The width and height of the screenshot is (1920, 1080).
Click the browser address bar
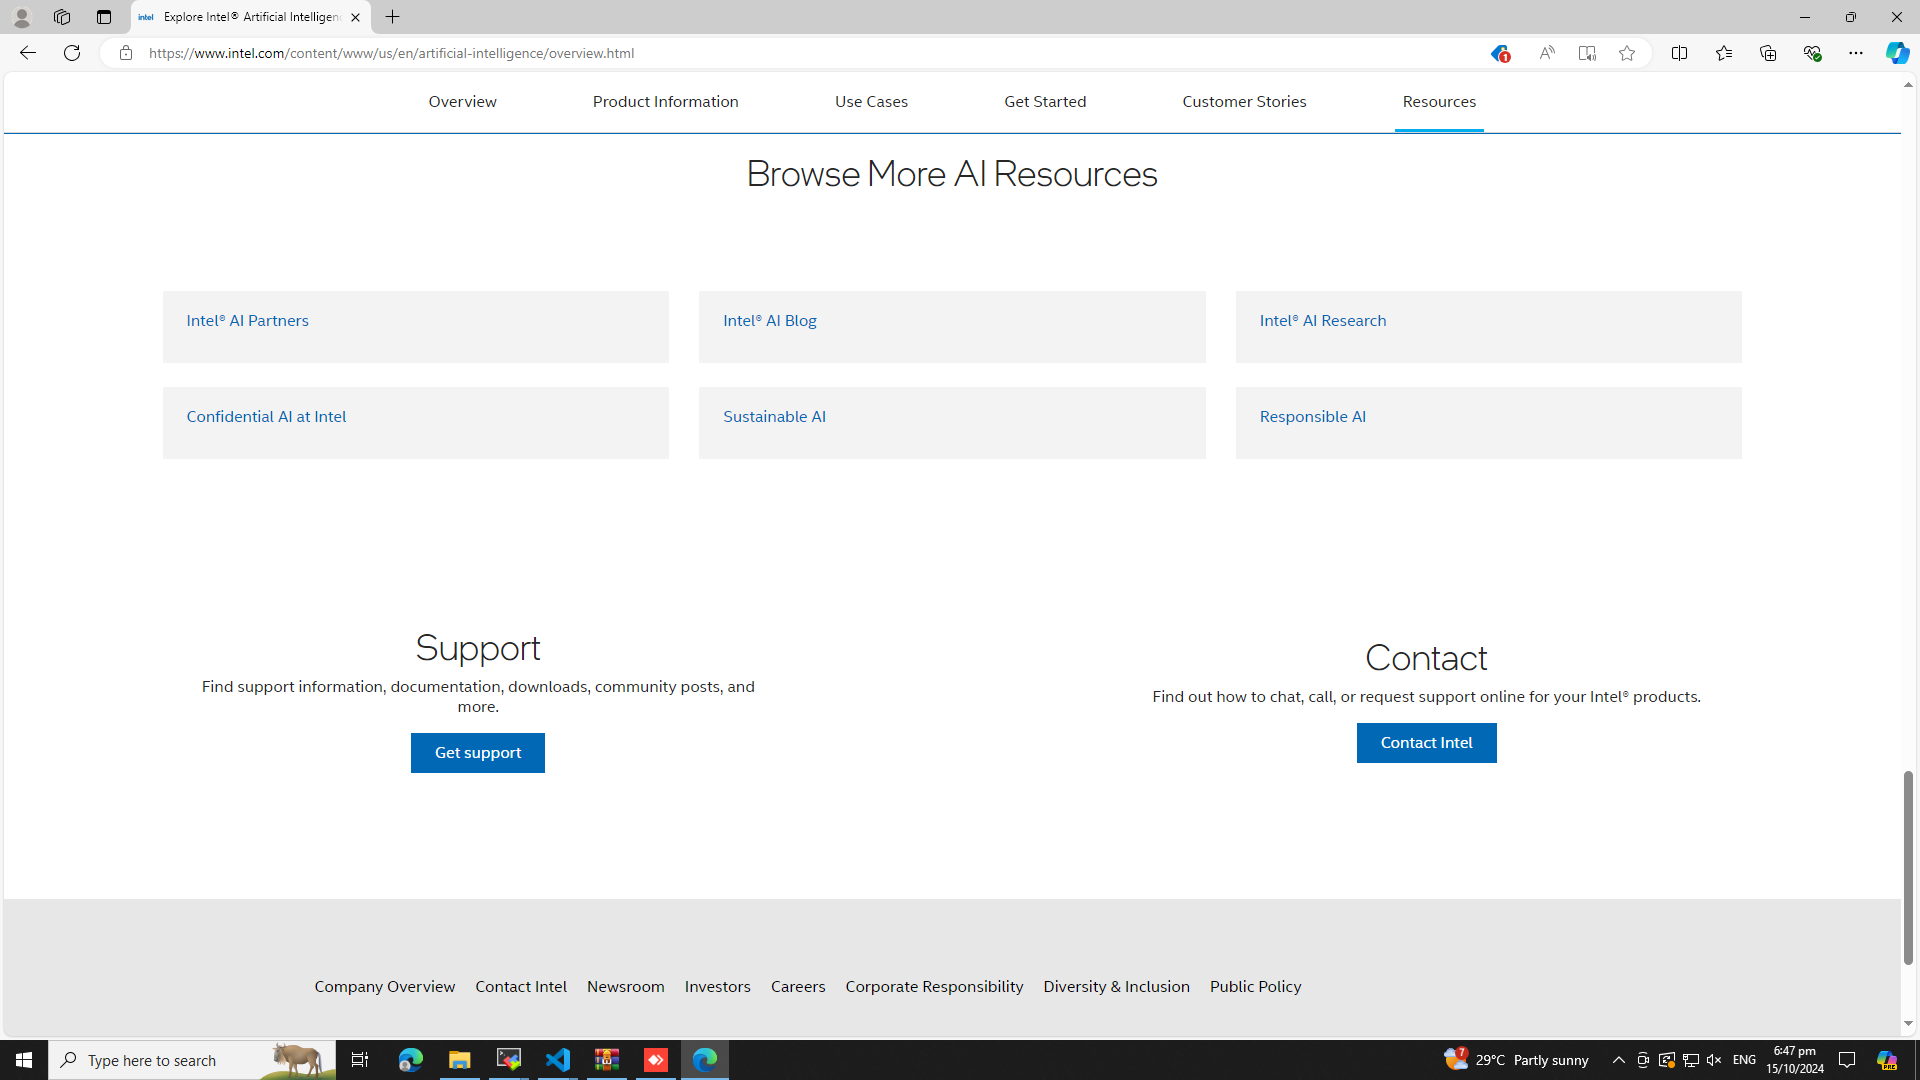click(x=800, y=53)
